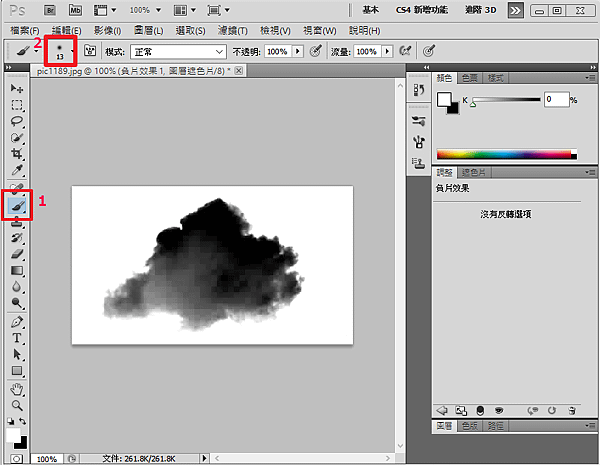Open the 流量 flow slider arrow
The width and height of the screenshot is (600, 465).
[387, 51]
